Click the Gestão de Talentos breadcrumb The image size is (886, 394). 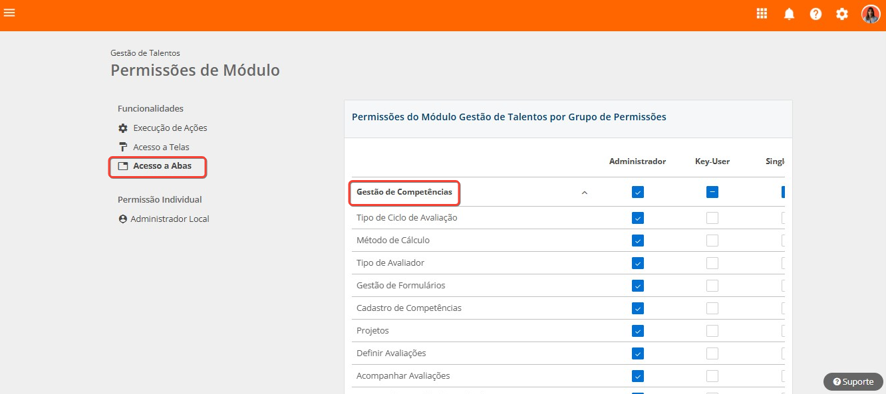tap(145, 53)
